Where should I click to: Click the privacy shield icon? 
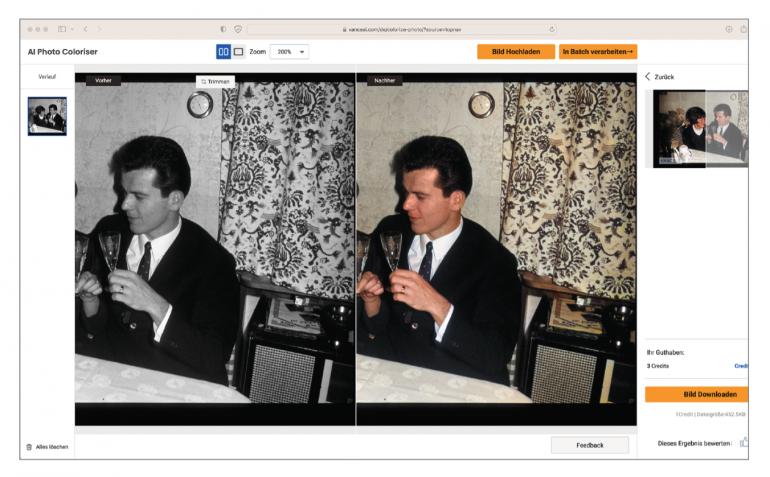[x=238, y=29]
